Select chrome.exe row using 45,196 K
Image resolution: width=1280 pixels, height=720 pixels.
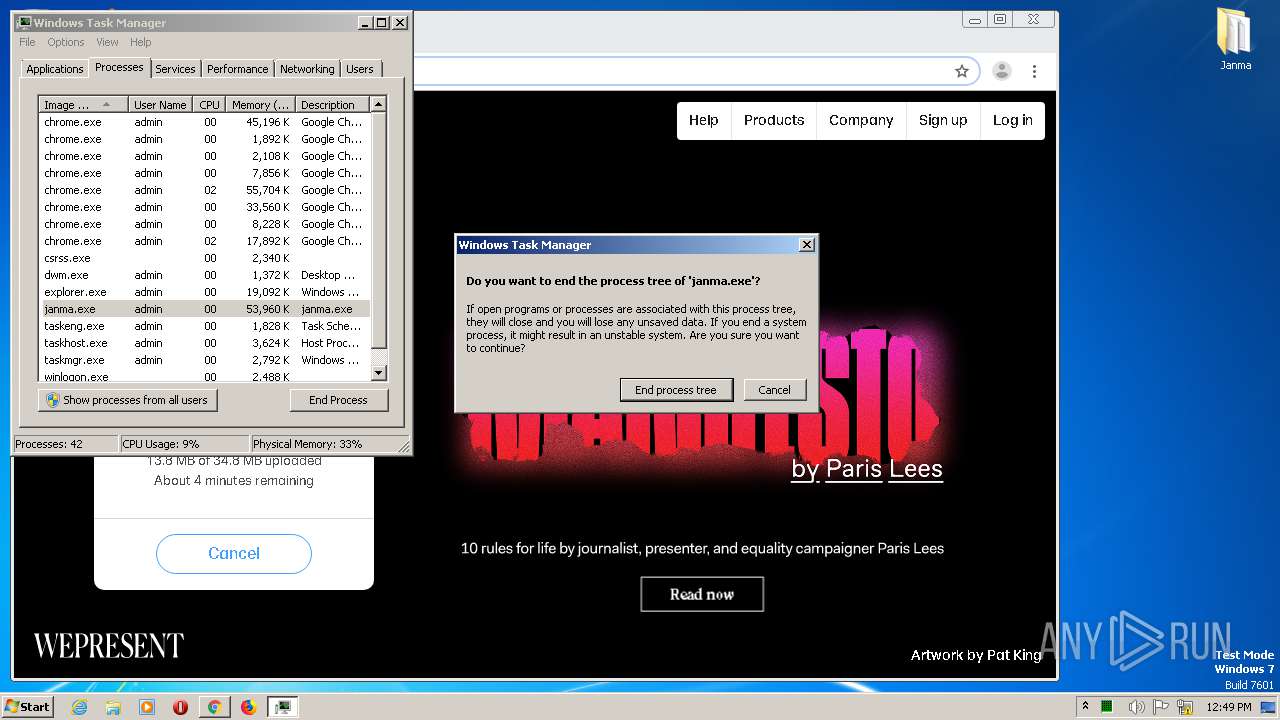[205, 122]
